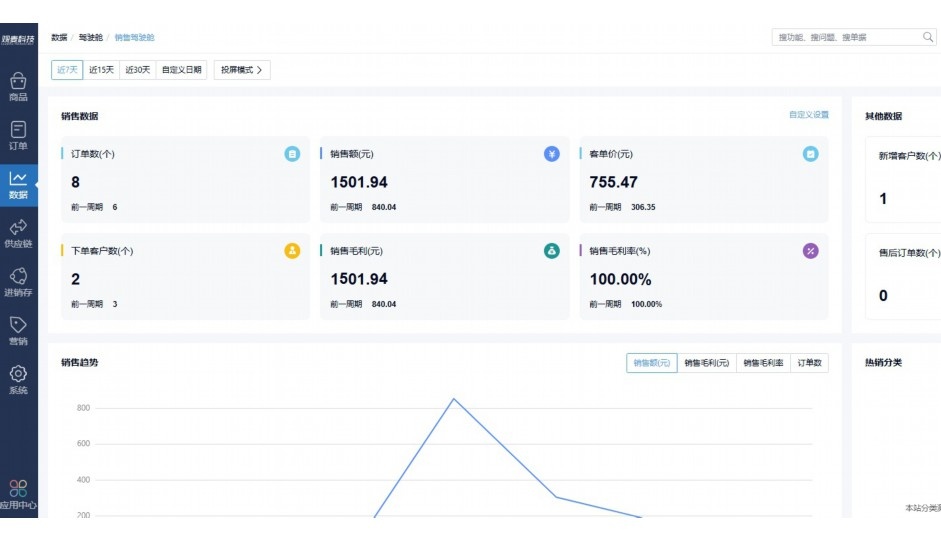Open the 自定义日期 date picker
Image resolution: width=941 pixels, height=541 pixels.
coord(182,70)
